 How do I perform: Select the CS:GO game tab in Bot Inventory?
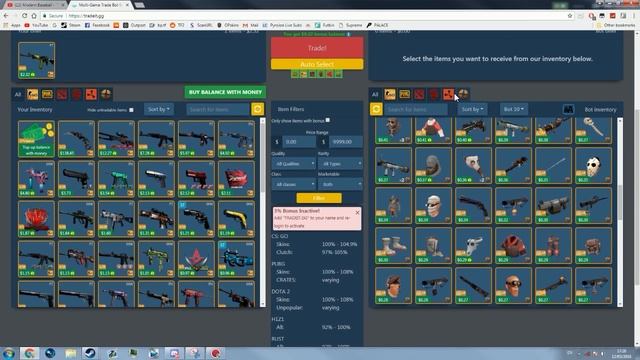[390, 94]
